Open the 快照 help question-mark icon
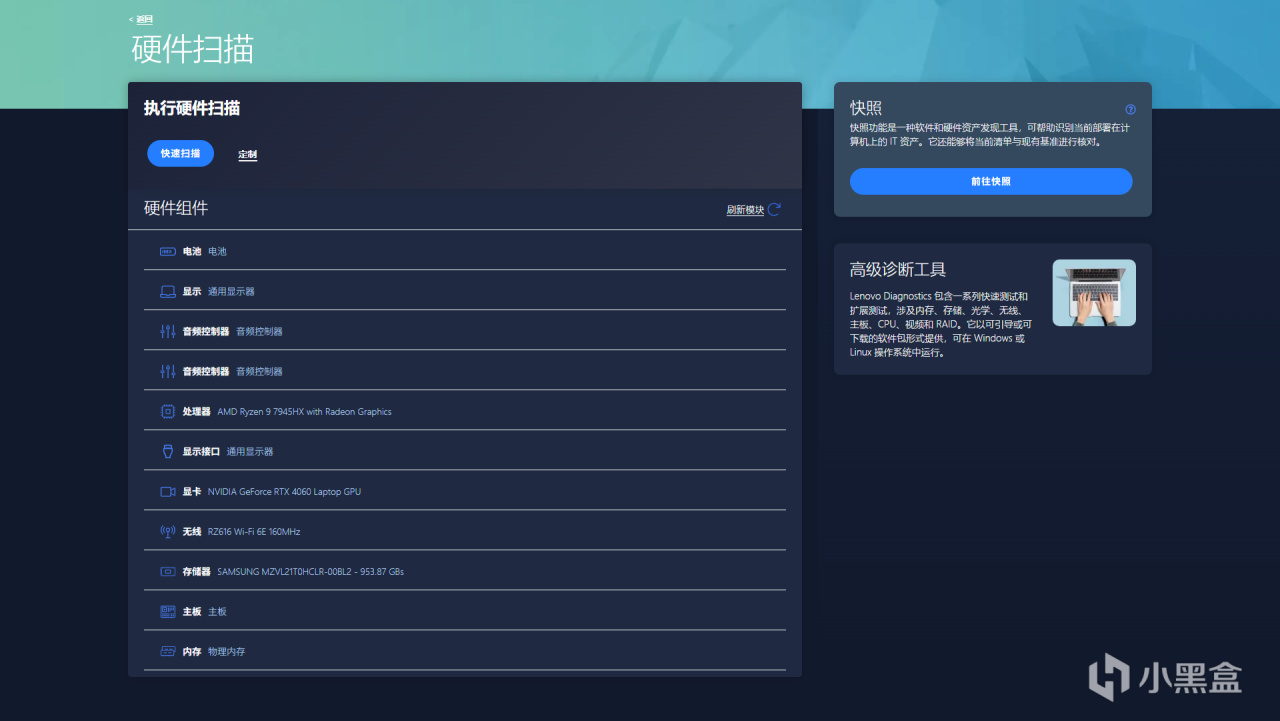This screenshot has width=1280, height=721. coord(1130,109)
